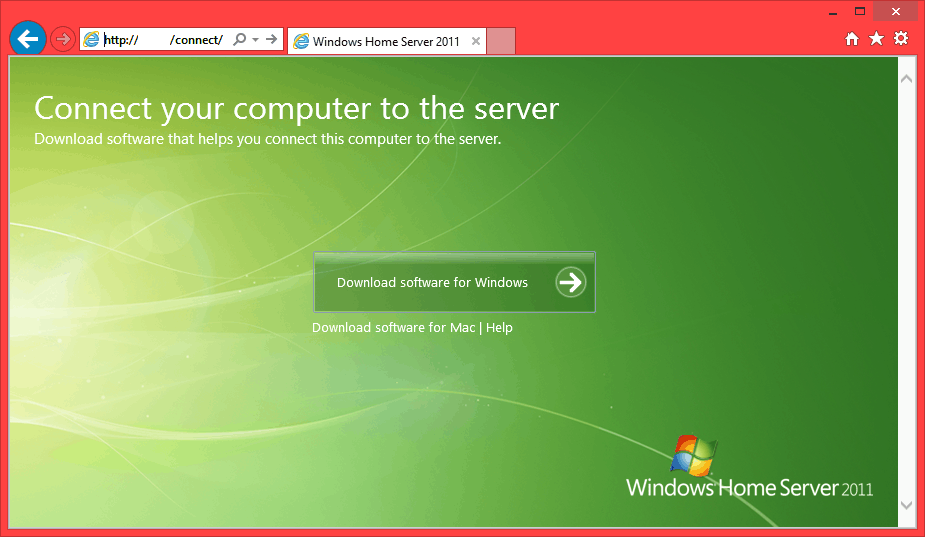Viewport: 925px width, 537px height.
Task: Open Download software for Mac link
Action: 393,328
